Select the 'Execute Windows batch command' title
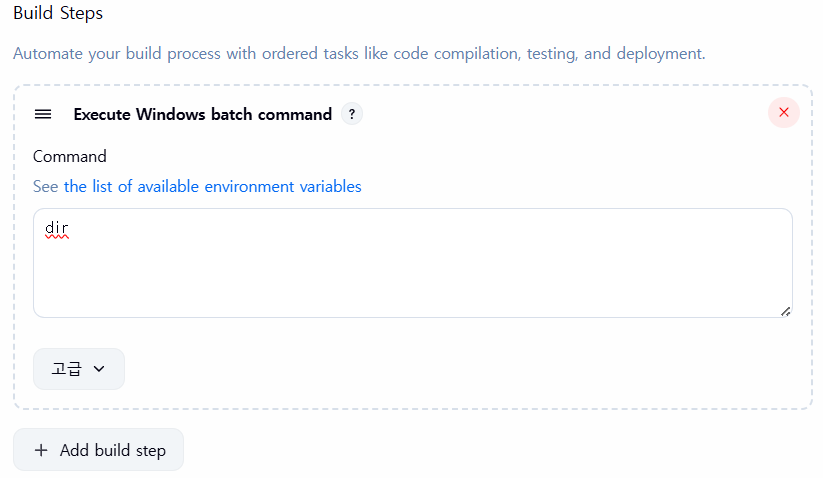The width and height of the screenshot is (823, 478). [203, 114]
